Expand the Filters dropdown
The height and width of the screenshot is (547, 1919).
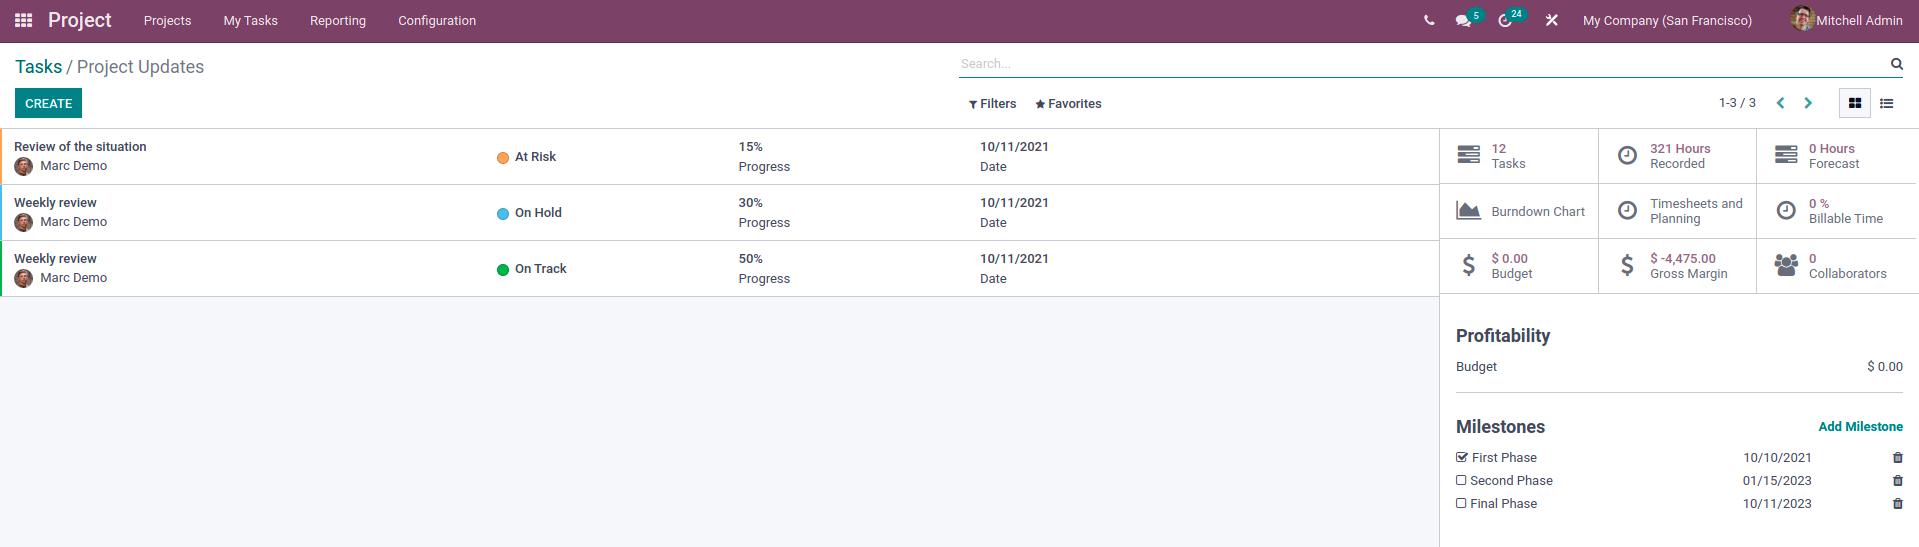pos(992,104)
